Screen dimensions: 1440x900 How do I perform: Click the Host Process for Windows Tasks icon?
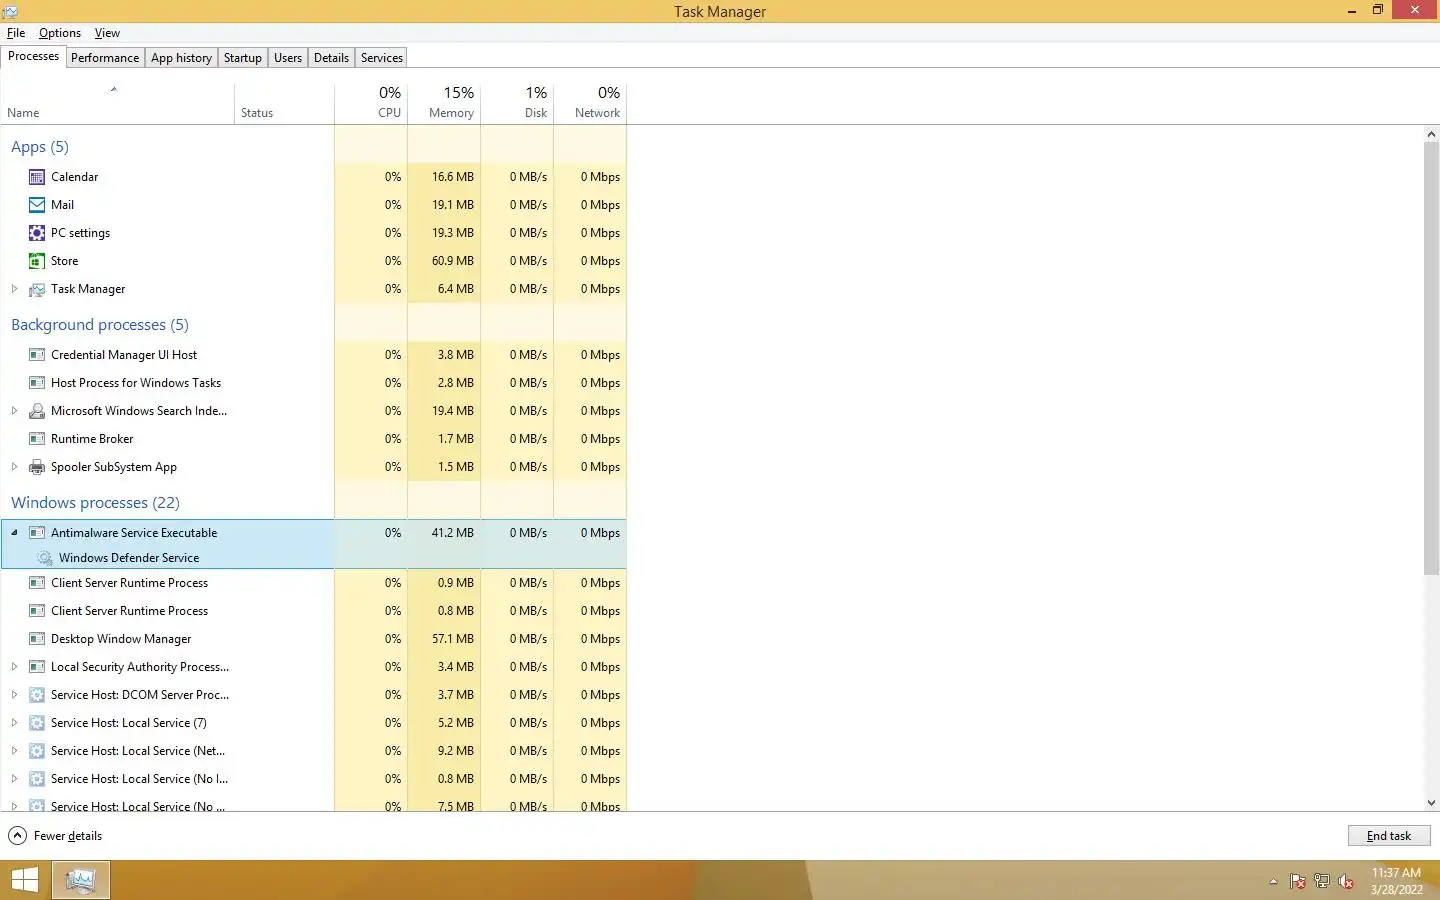click(x=37, y=383)
